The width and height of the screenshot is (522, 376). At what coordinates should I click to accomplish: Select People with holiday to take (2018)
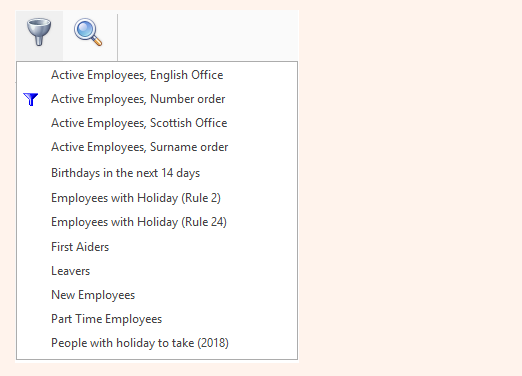(140, 343)
